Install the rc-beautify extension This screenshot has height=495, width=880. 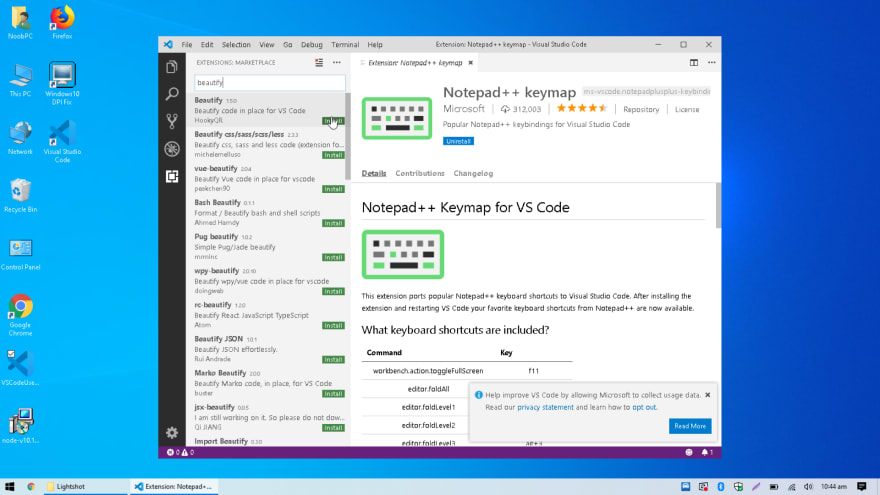tap(333, 326)
